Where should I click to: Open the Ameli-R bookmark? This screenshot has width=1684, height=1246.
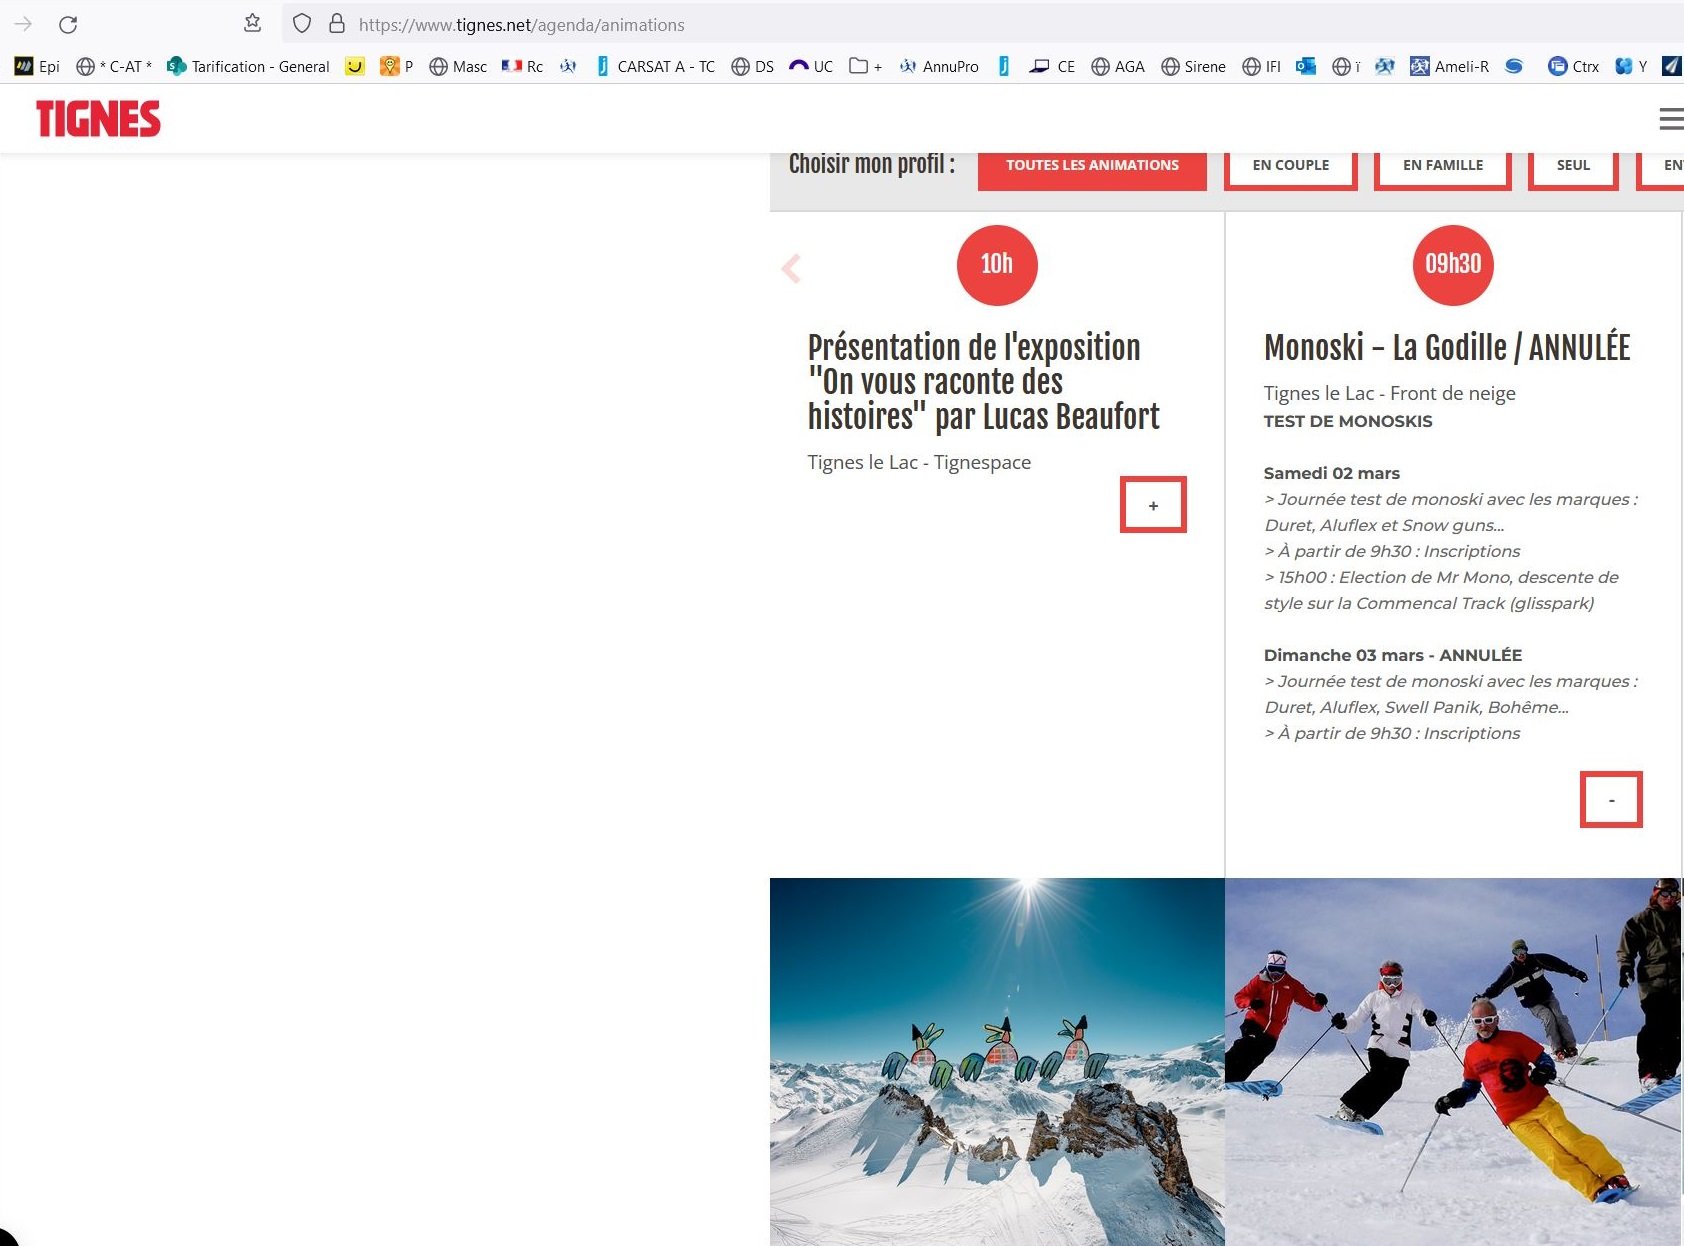click(x=1449, y=66)
